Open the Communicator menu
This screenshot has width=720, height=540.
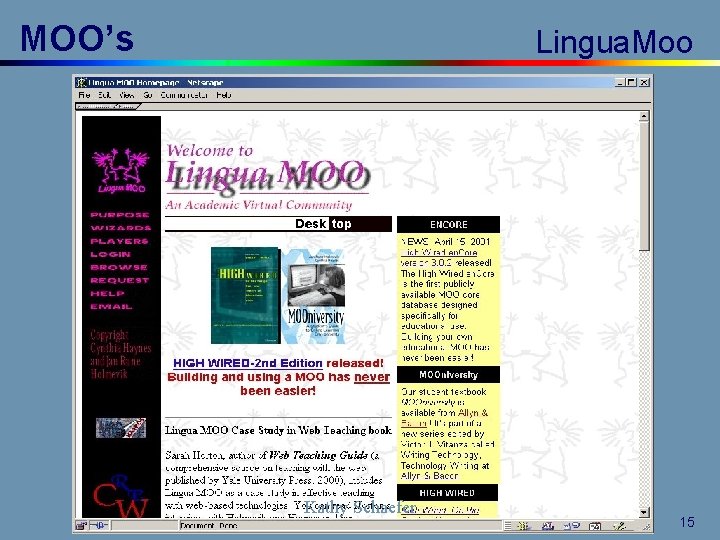point(184,95)
